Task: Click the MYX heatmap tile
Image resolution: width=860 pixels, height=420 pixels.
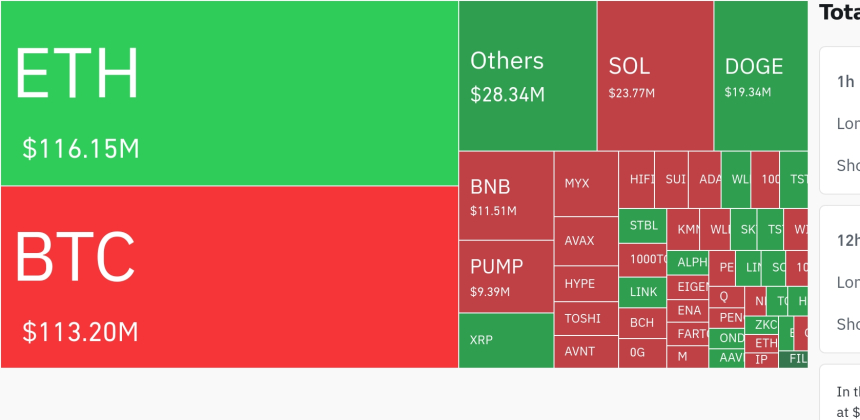Action: (x=585, y=184)
